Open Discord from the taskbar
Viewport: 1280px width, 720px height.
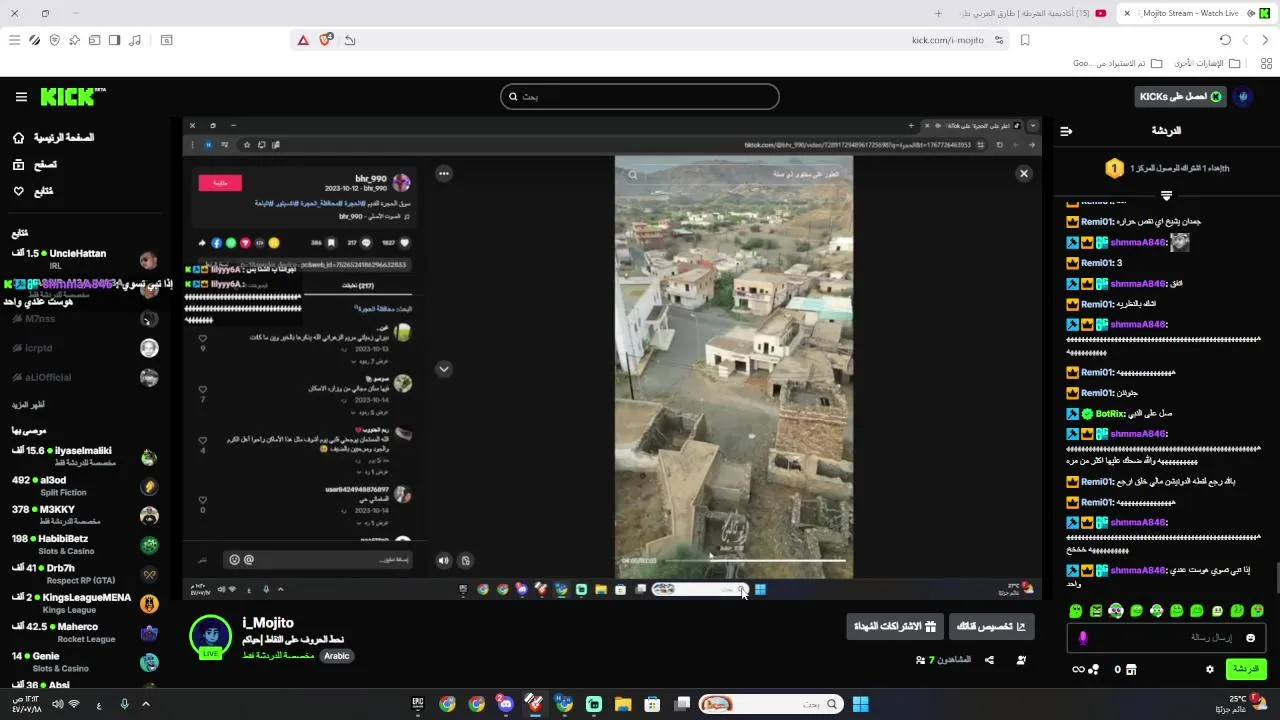(505, 704)
